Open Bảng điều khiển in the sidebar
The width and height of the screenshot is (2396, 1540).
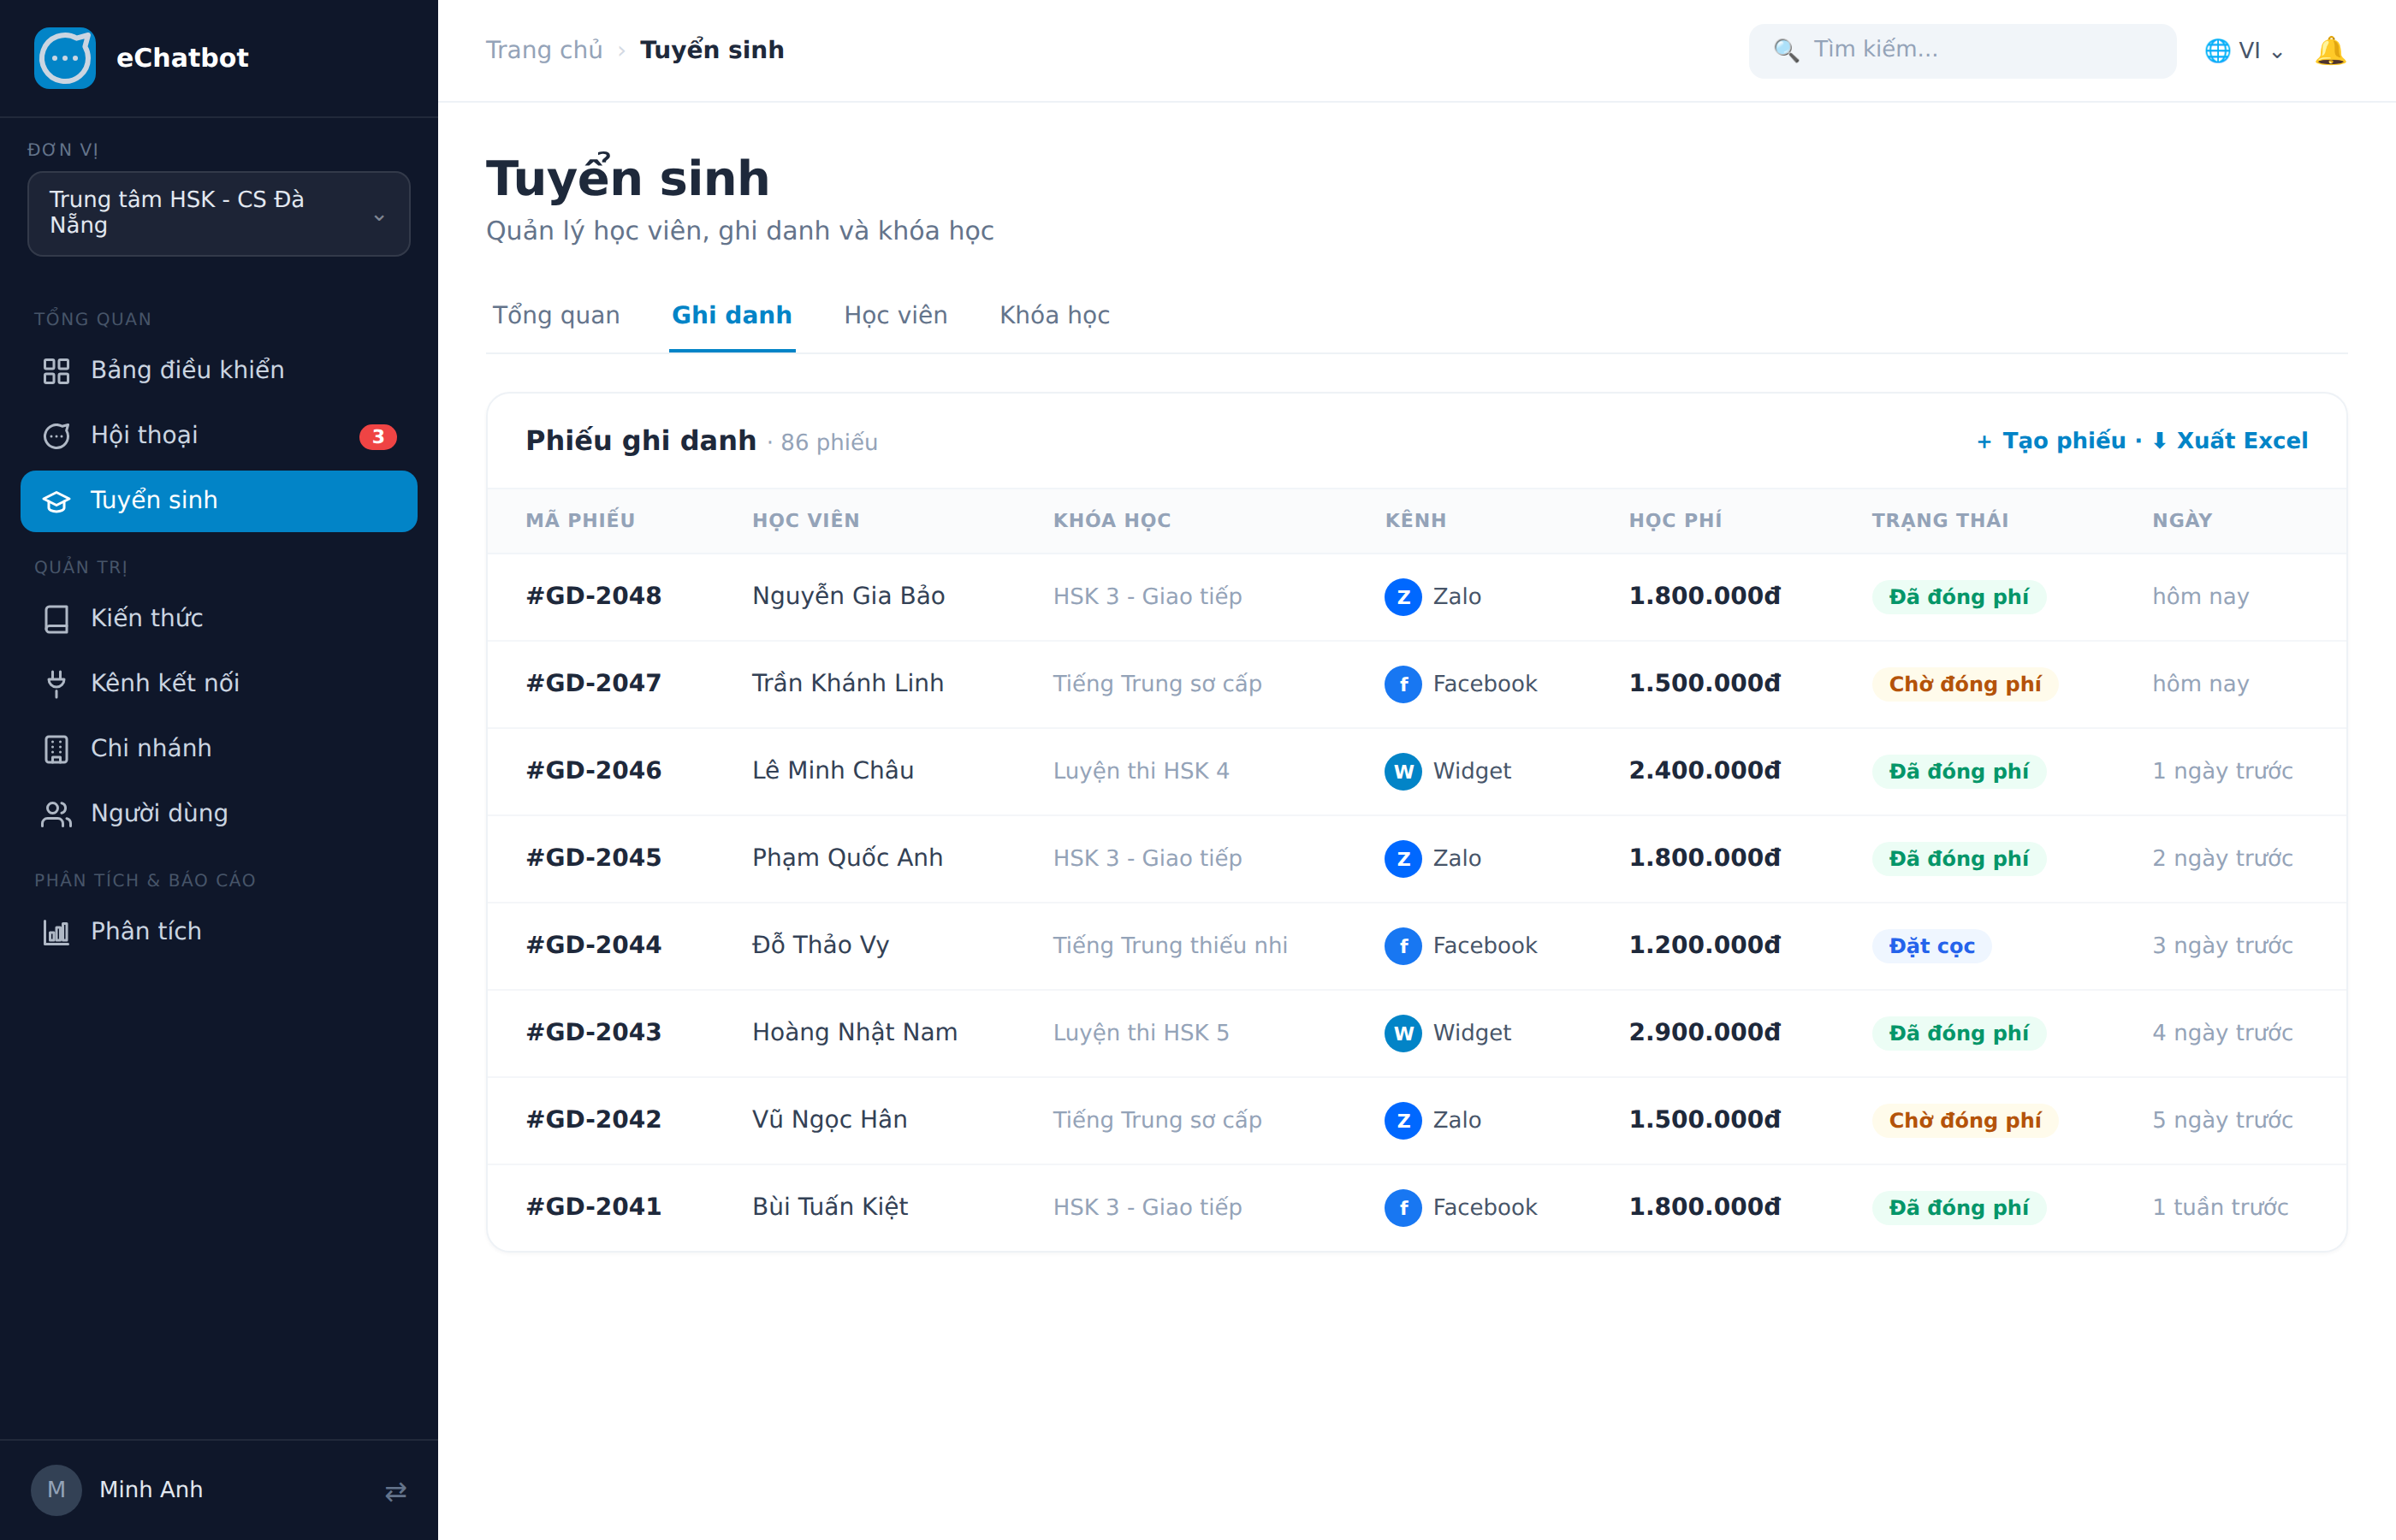point(219,371)
